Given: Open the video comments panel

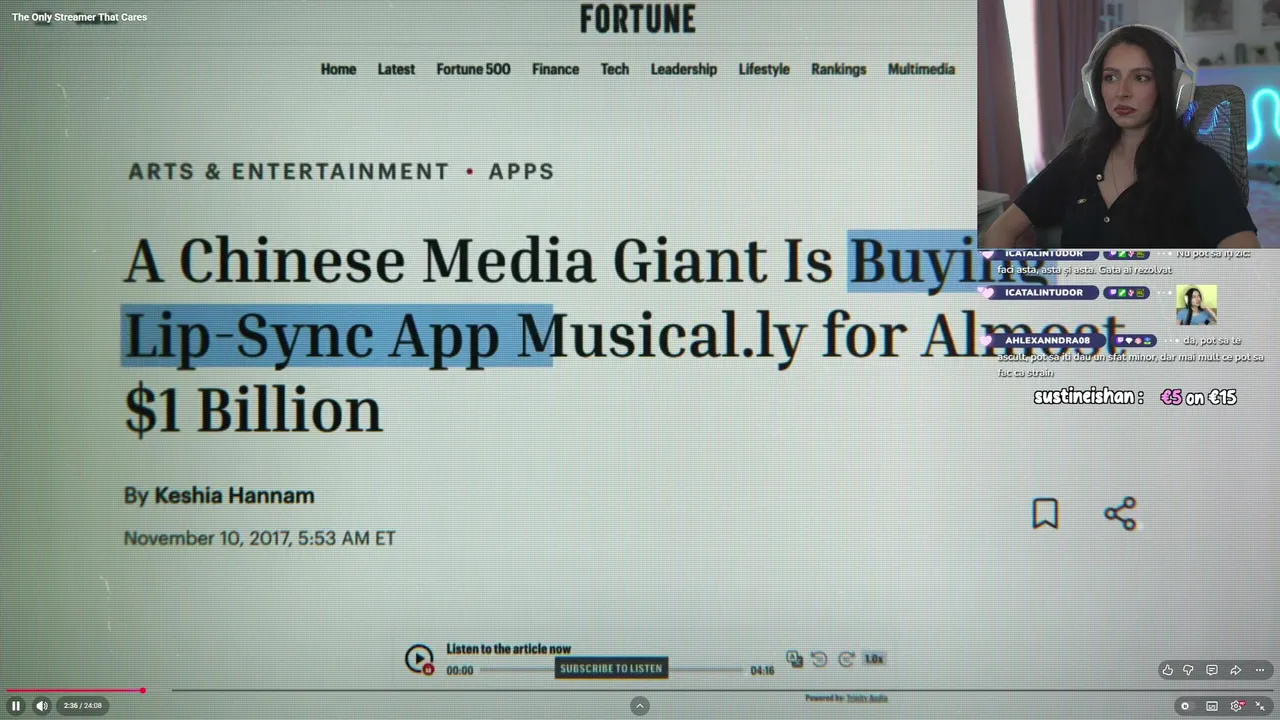Looking at the screenshot, I should tap(1212, 670).
